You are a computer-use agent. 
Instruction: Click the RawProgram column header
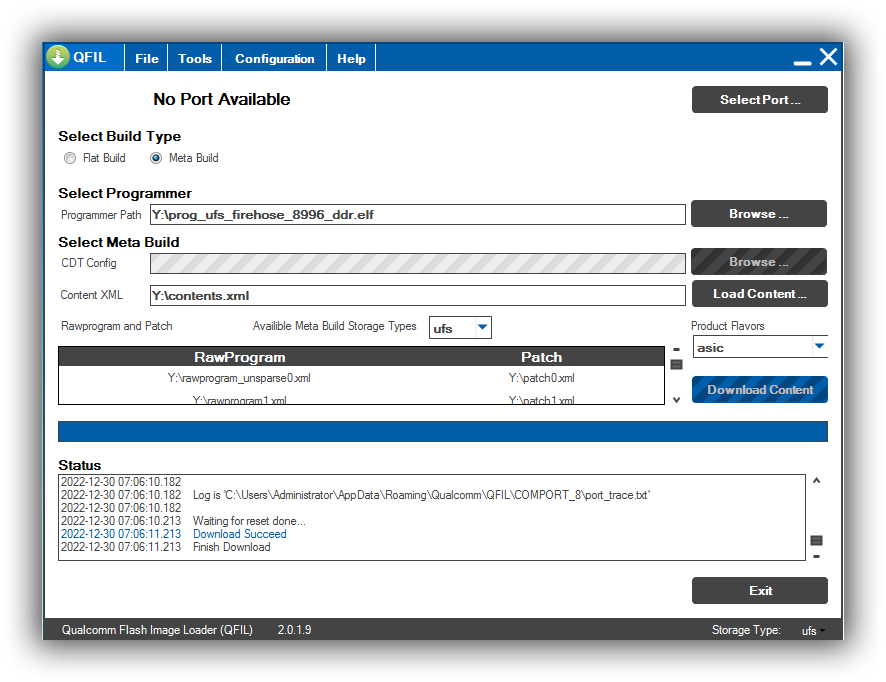click(x=240, y=357)
